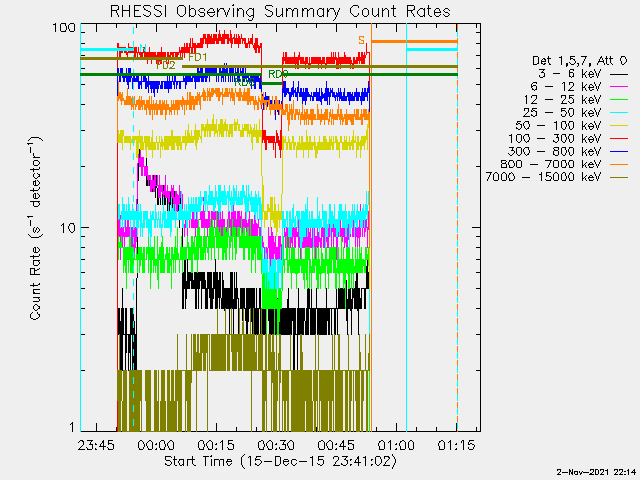Click the cyan line swatch for 25 - 50 keV
The width and height of the screenshot is (640, 480).
[x=619, y=113]
